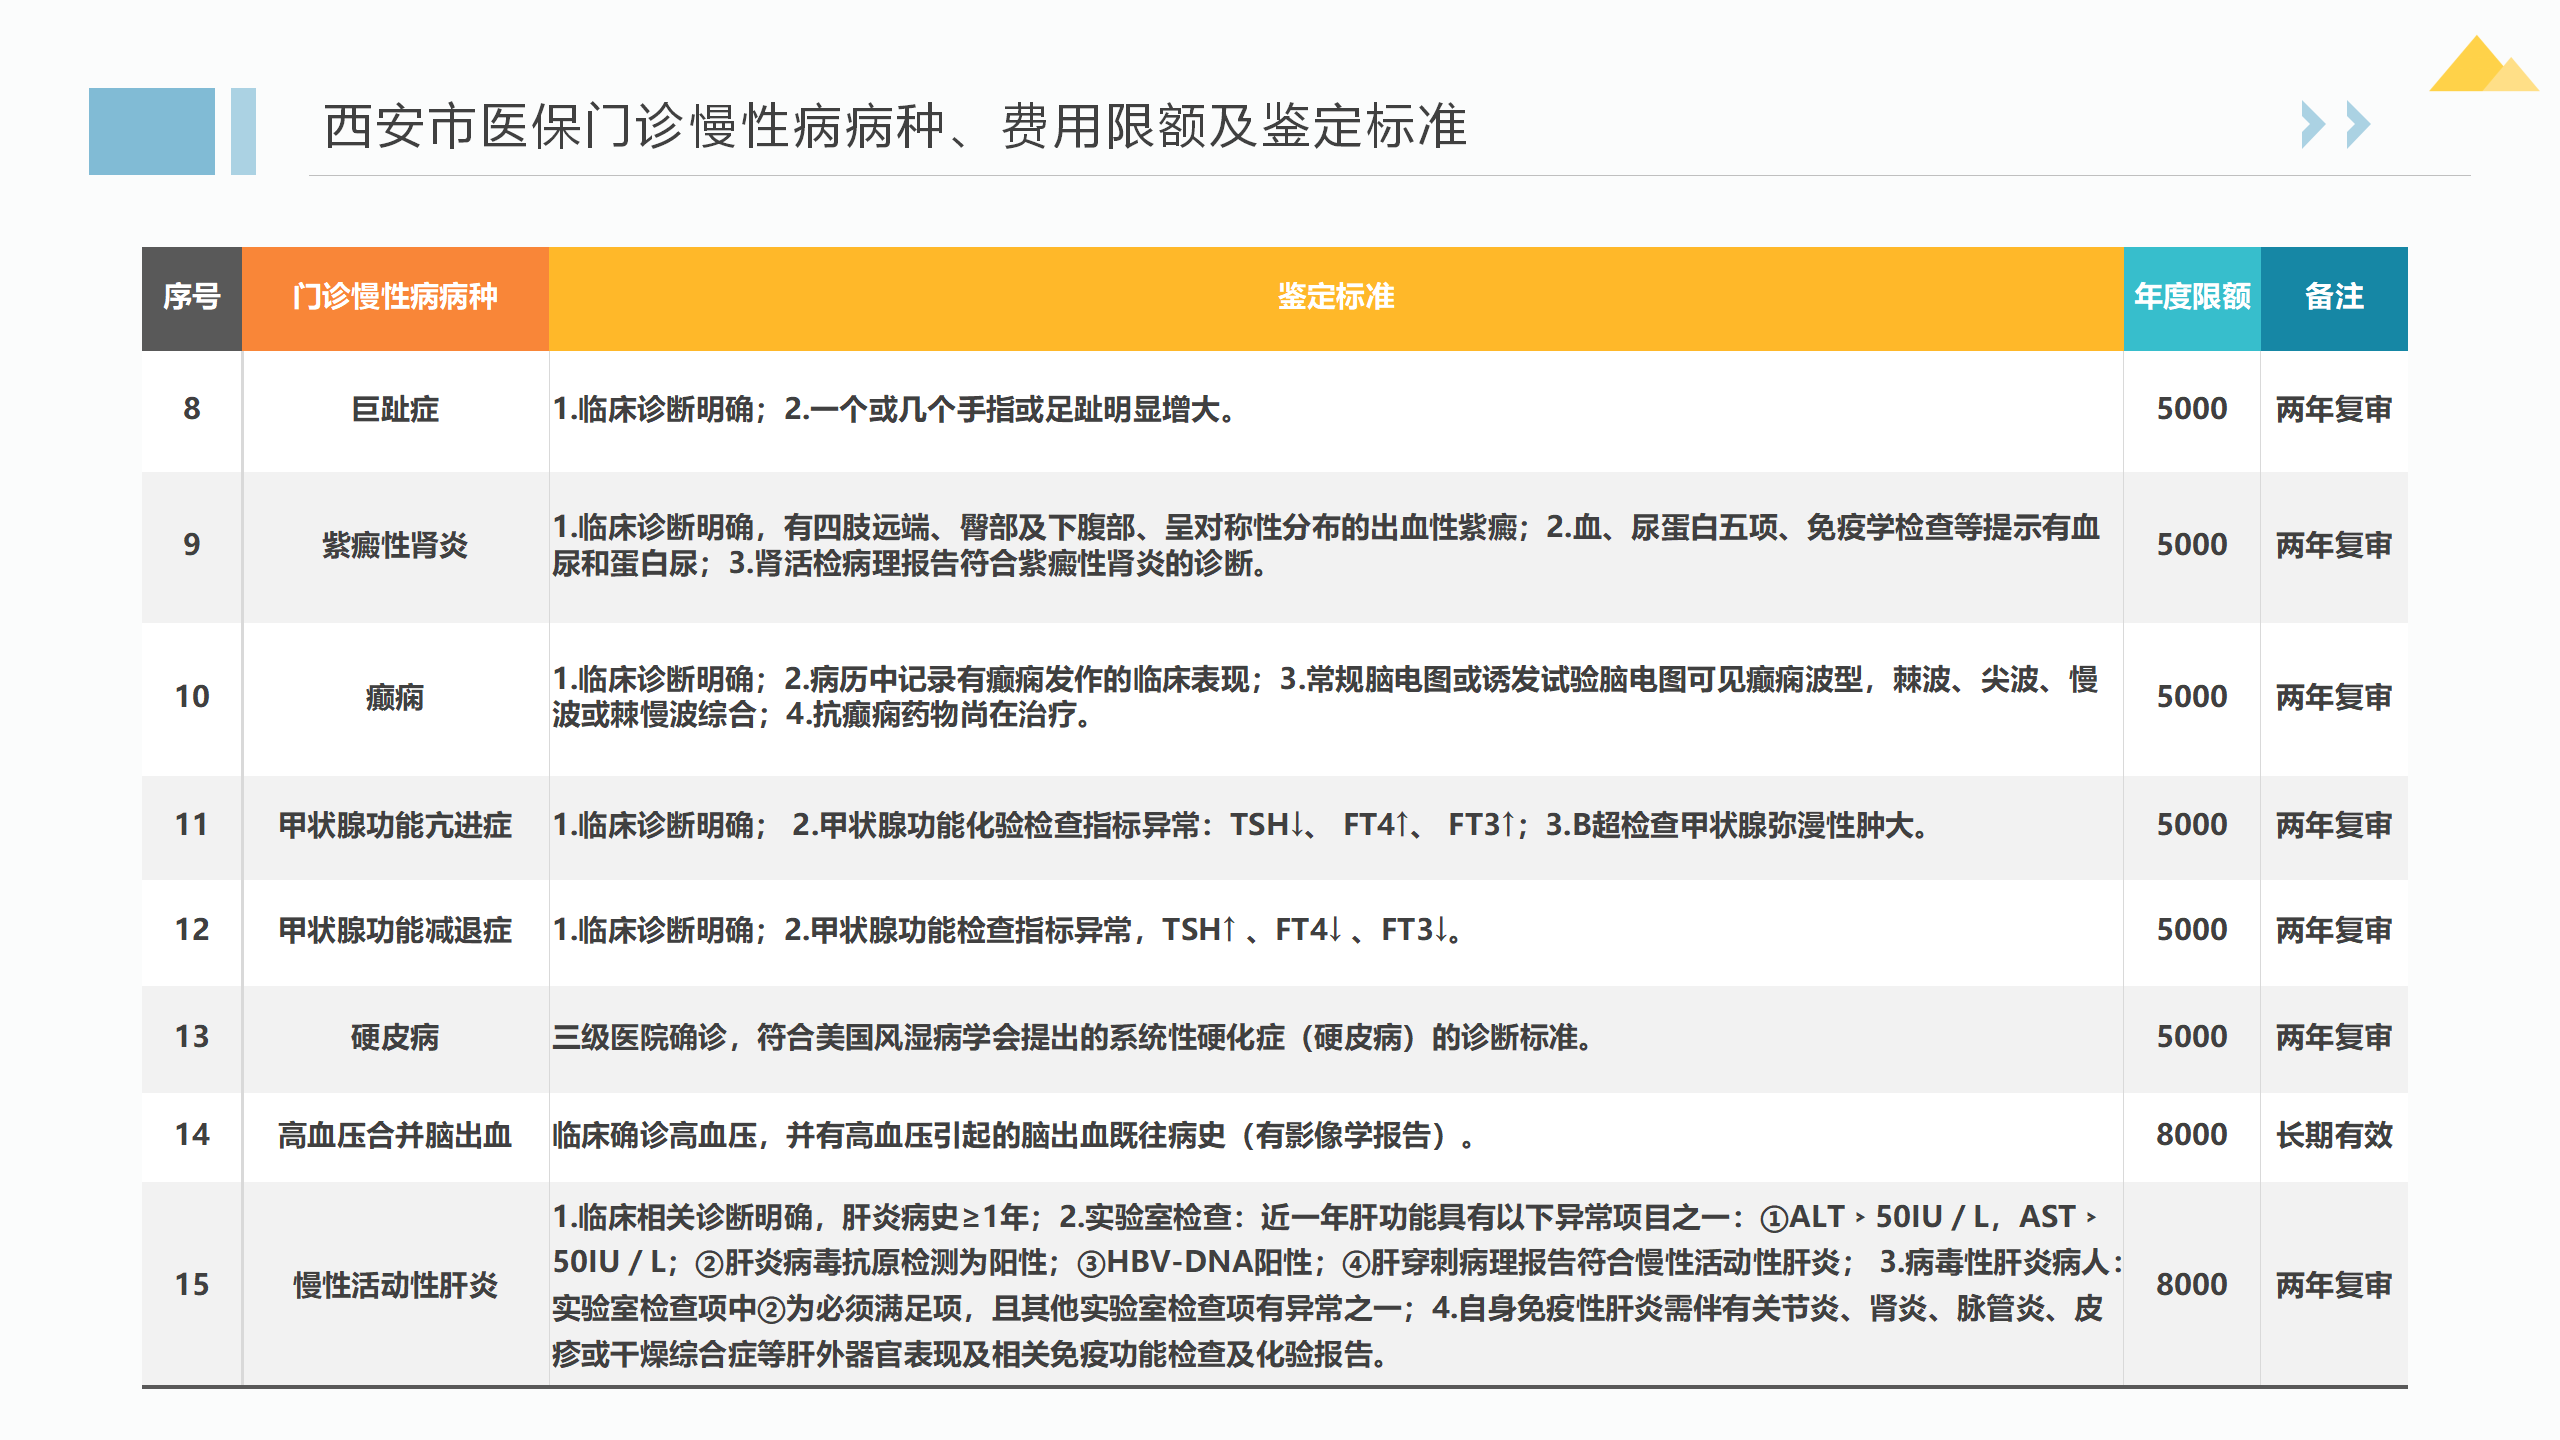The height and width of the screenshot is (1440, 2560).
Task: Select the 慢性活动性肝炎 disease cell
Action: (x=395, y=1285)
